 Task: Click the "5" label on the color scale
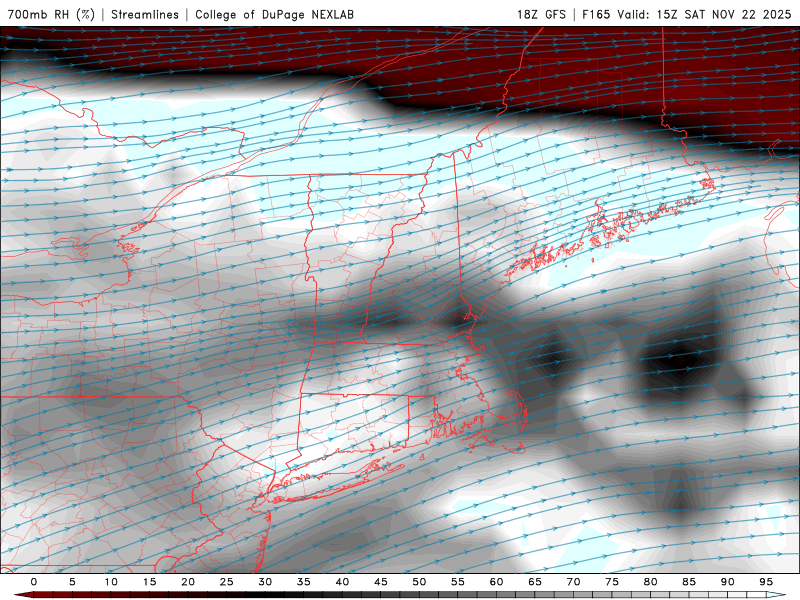click(72, 582)
